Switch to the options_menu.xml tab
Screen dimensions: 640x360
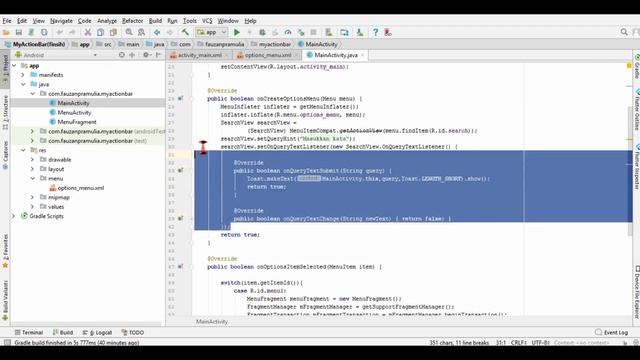click(x=268, y=55)
